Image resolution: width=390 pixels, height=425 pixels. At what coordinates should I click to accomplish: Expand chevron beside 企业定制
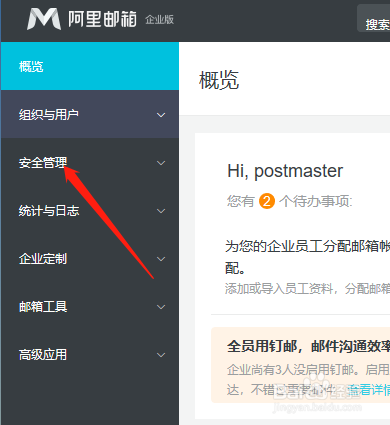161,259
